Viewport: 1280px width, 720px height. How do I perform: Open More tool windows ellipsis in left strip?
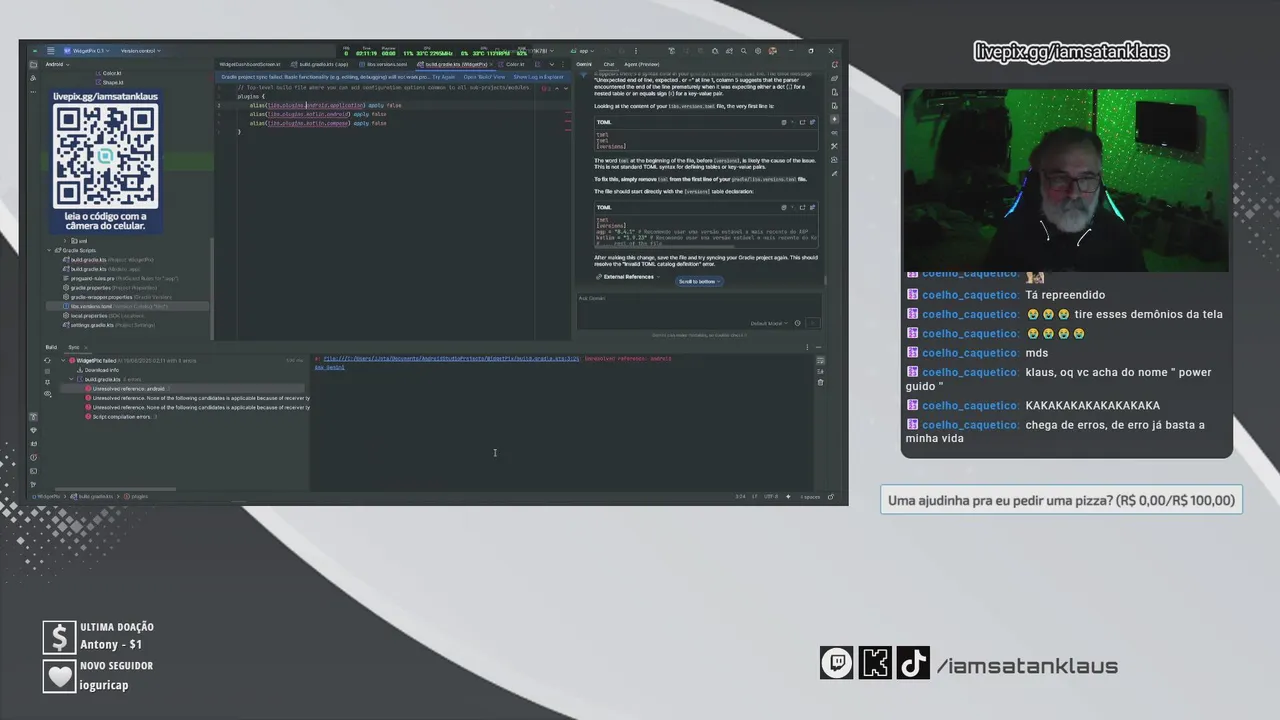coord(33,92)
